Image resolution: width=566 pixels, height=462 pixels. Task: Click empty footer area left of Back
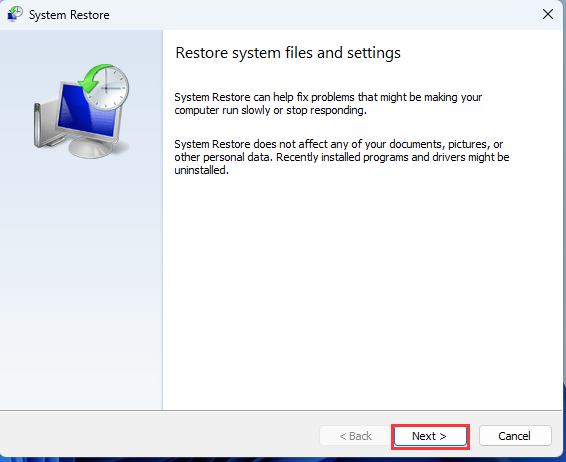pyautogui.click(x=159, y=436)
